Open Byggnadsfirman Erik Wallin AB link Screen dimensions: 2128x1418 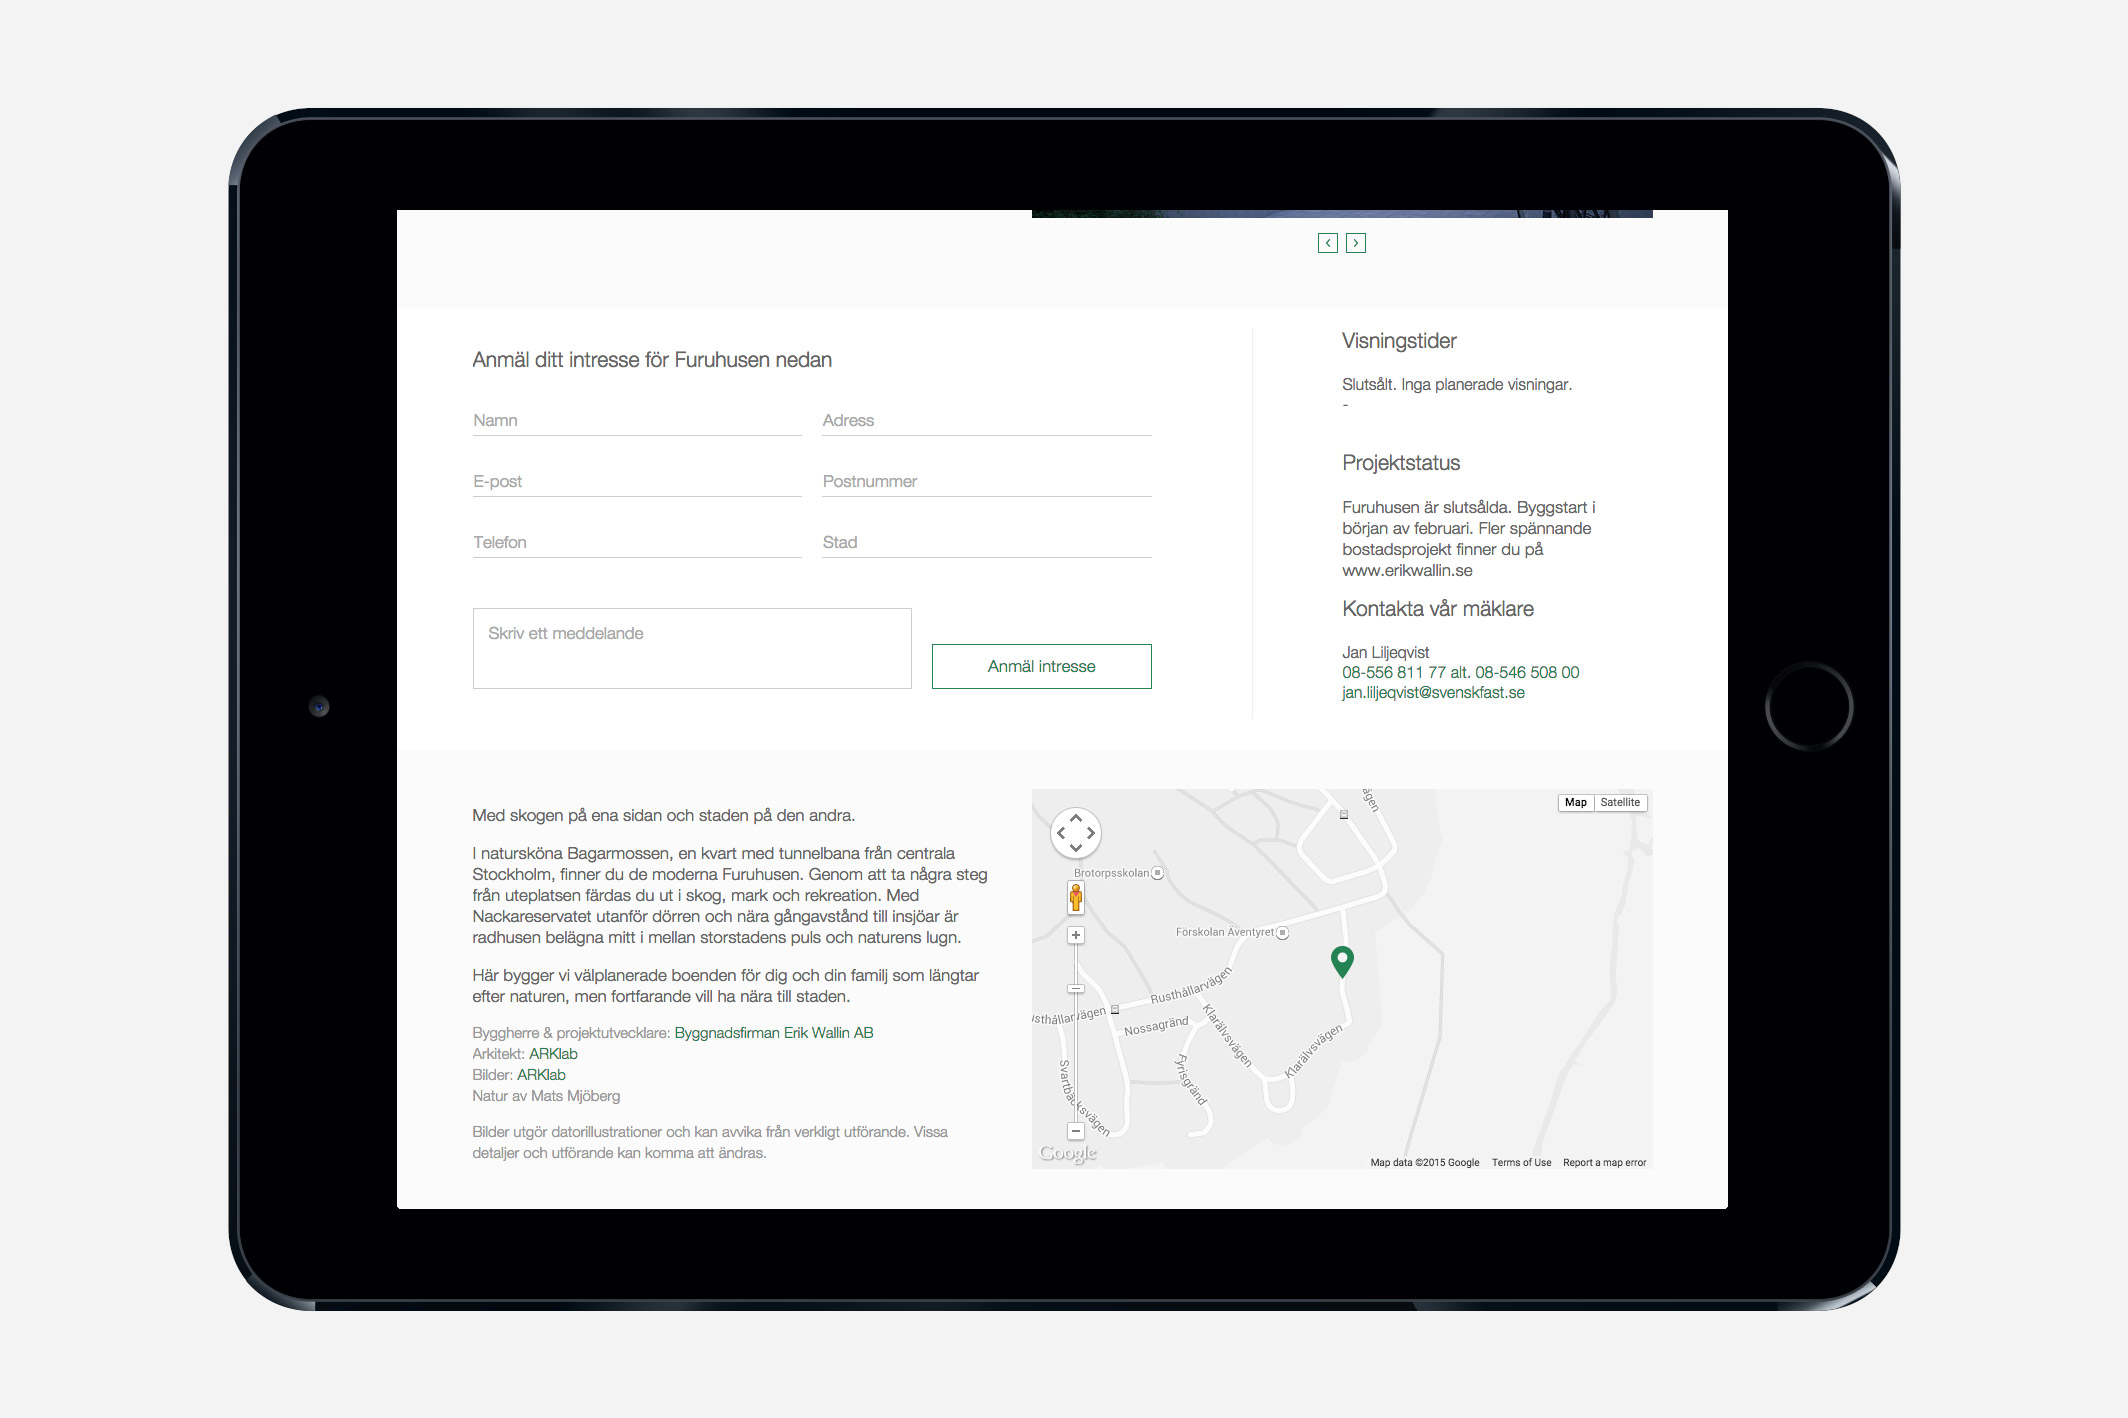(x=774, y=1033)
